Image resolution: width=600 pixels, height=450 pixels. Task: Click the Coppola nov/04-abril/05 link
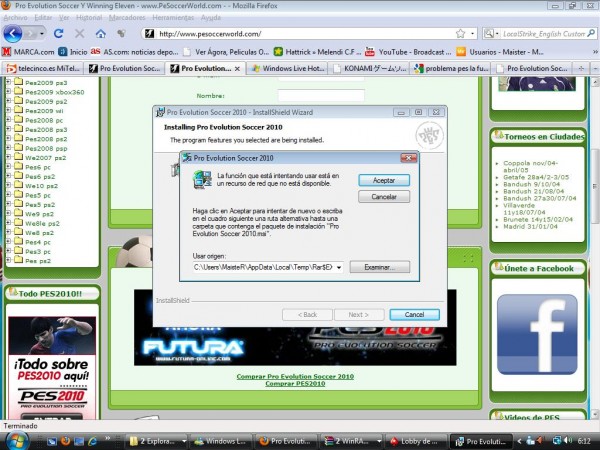pos(530,166)
